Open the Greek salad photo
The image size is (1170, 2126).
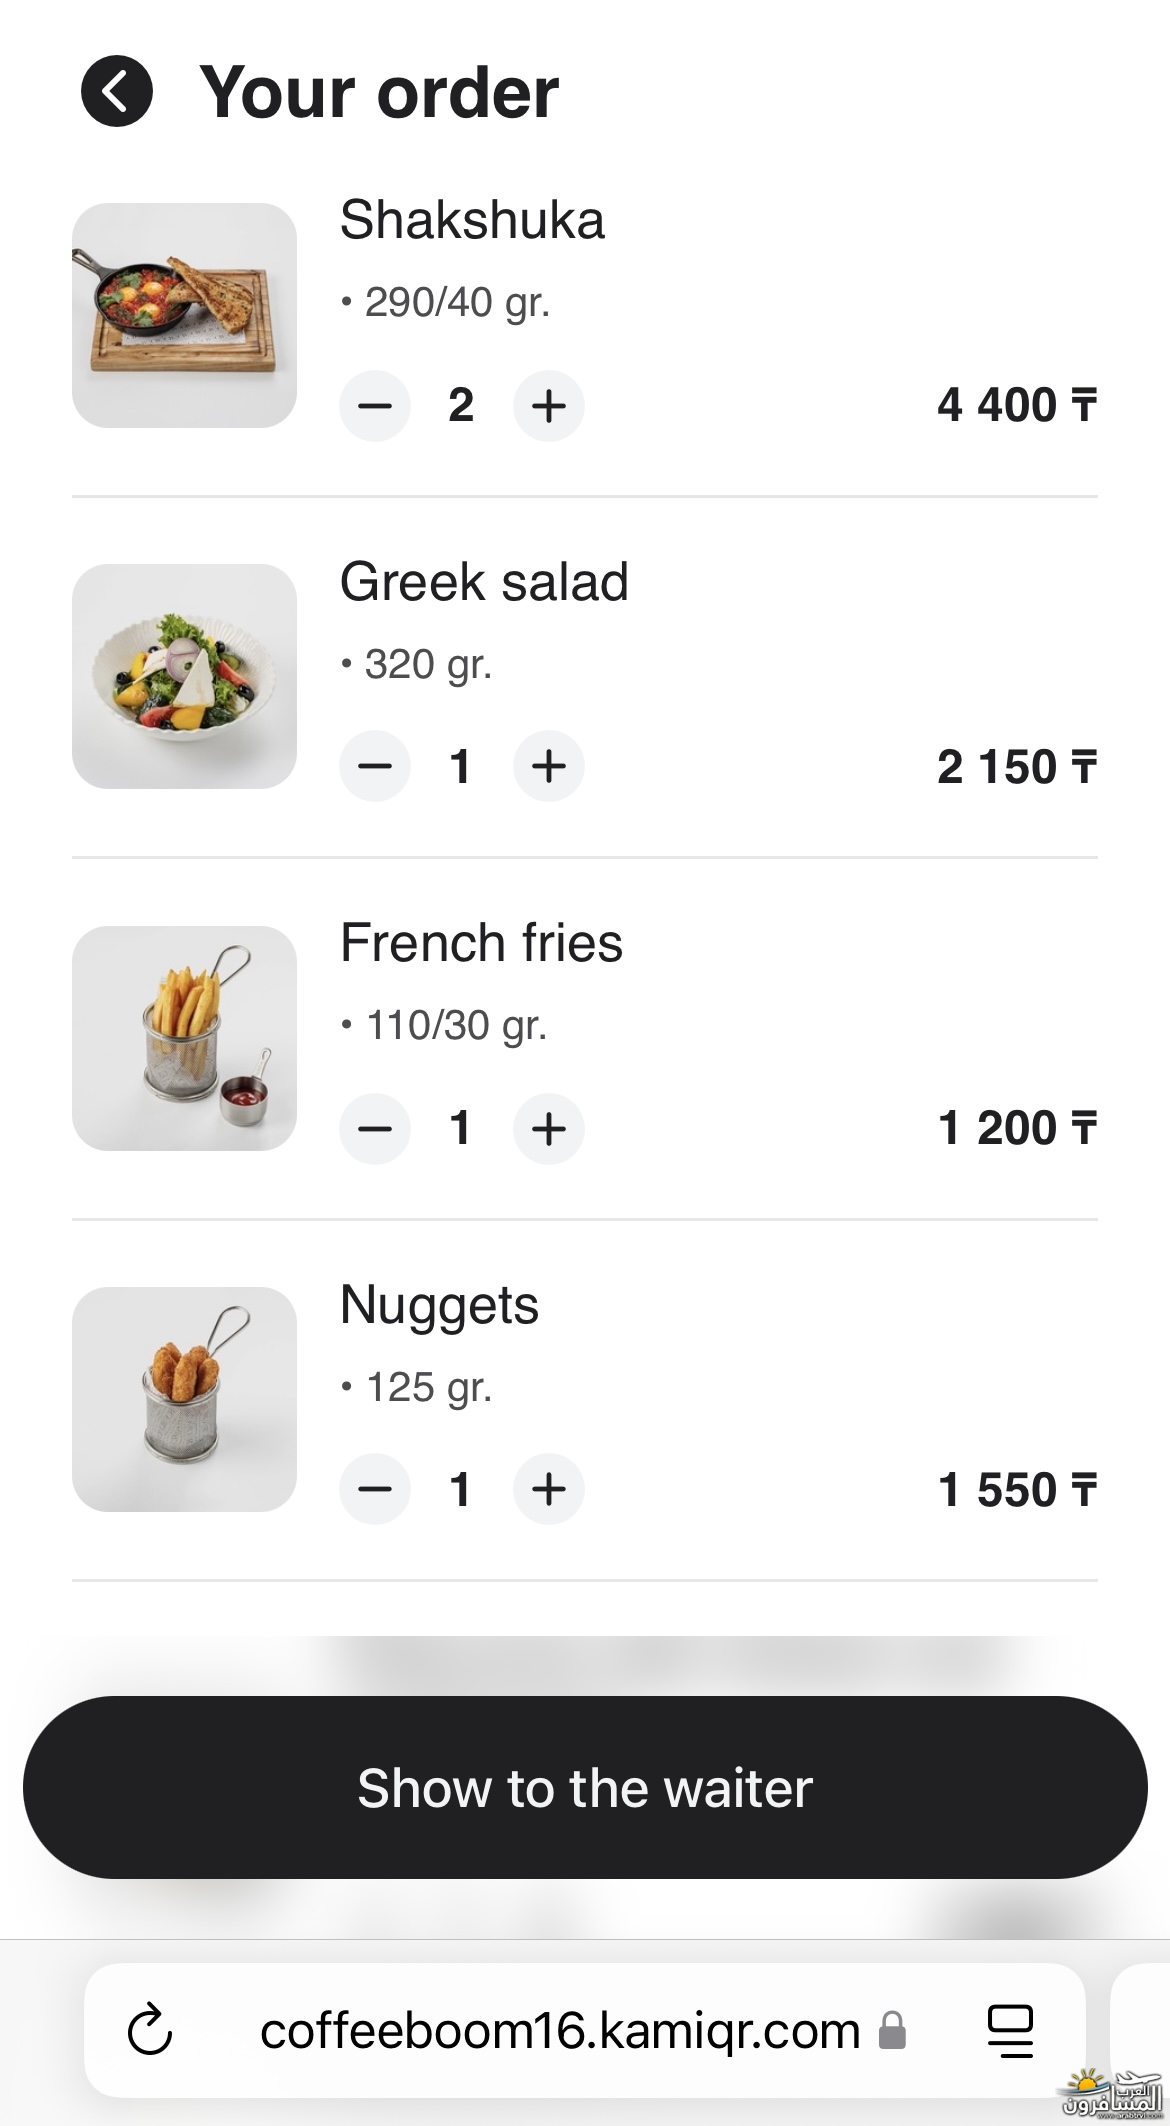pyautogui.click(x=184, y=676)
